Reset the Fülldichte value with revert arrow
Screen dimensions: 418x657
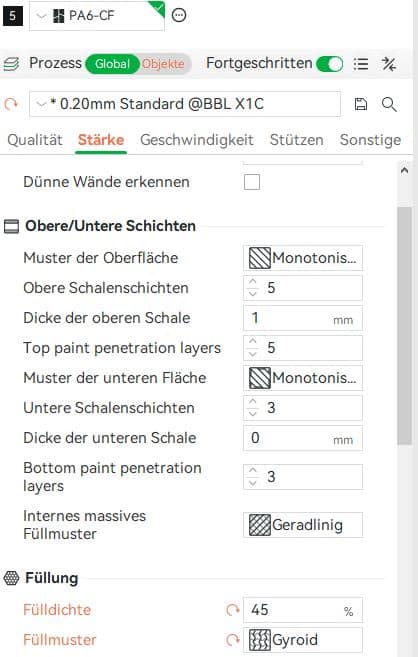pos(233,610)
